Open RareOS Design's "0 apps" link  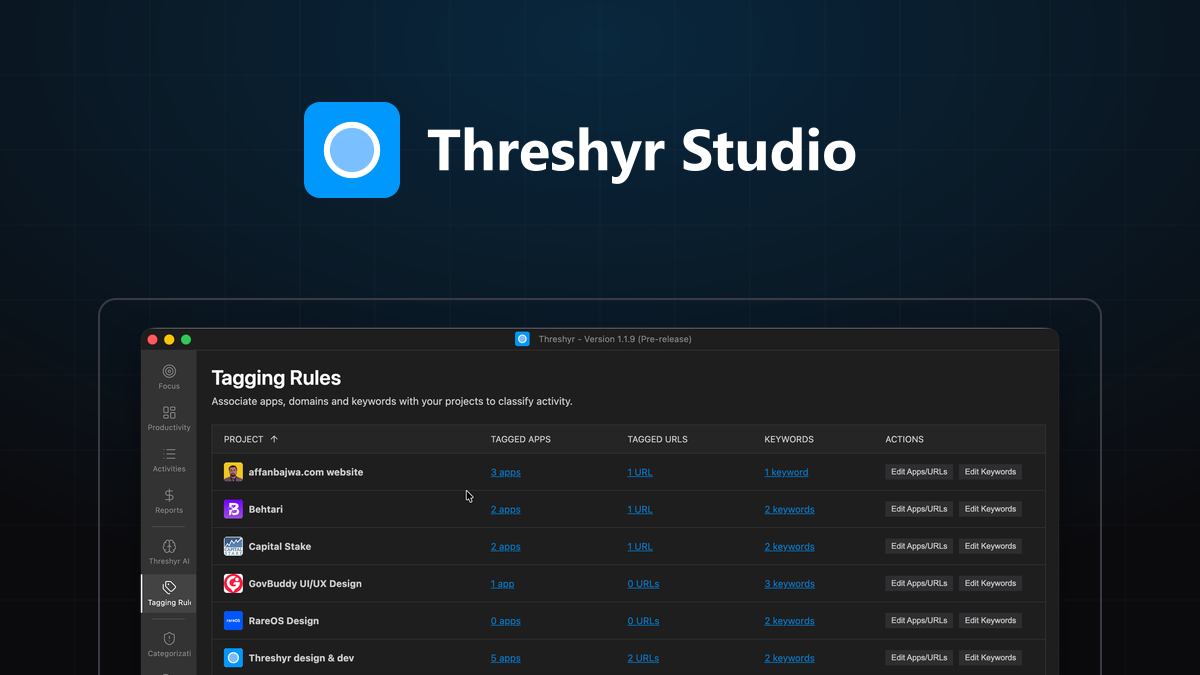pyautogui.click(x=505, y=621)
